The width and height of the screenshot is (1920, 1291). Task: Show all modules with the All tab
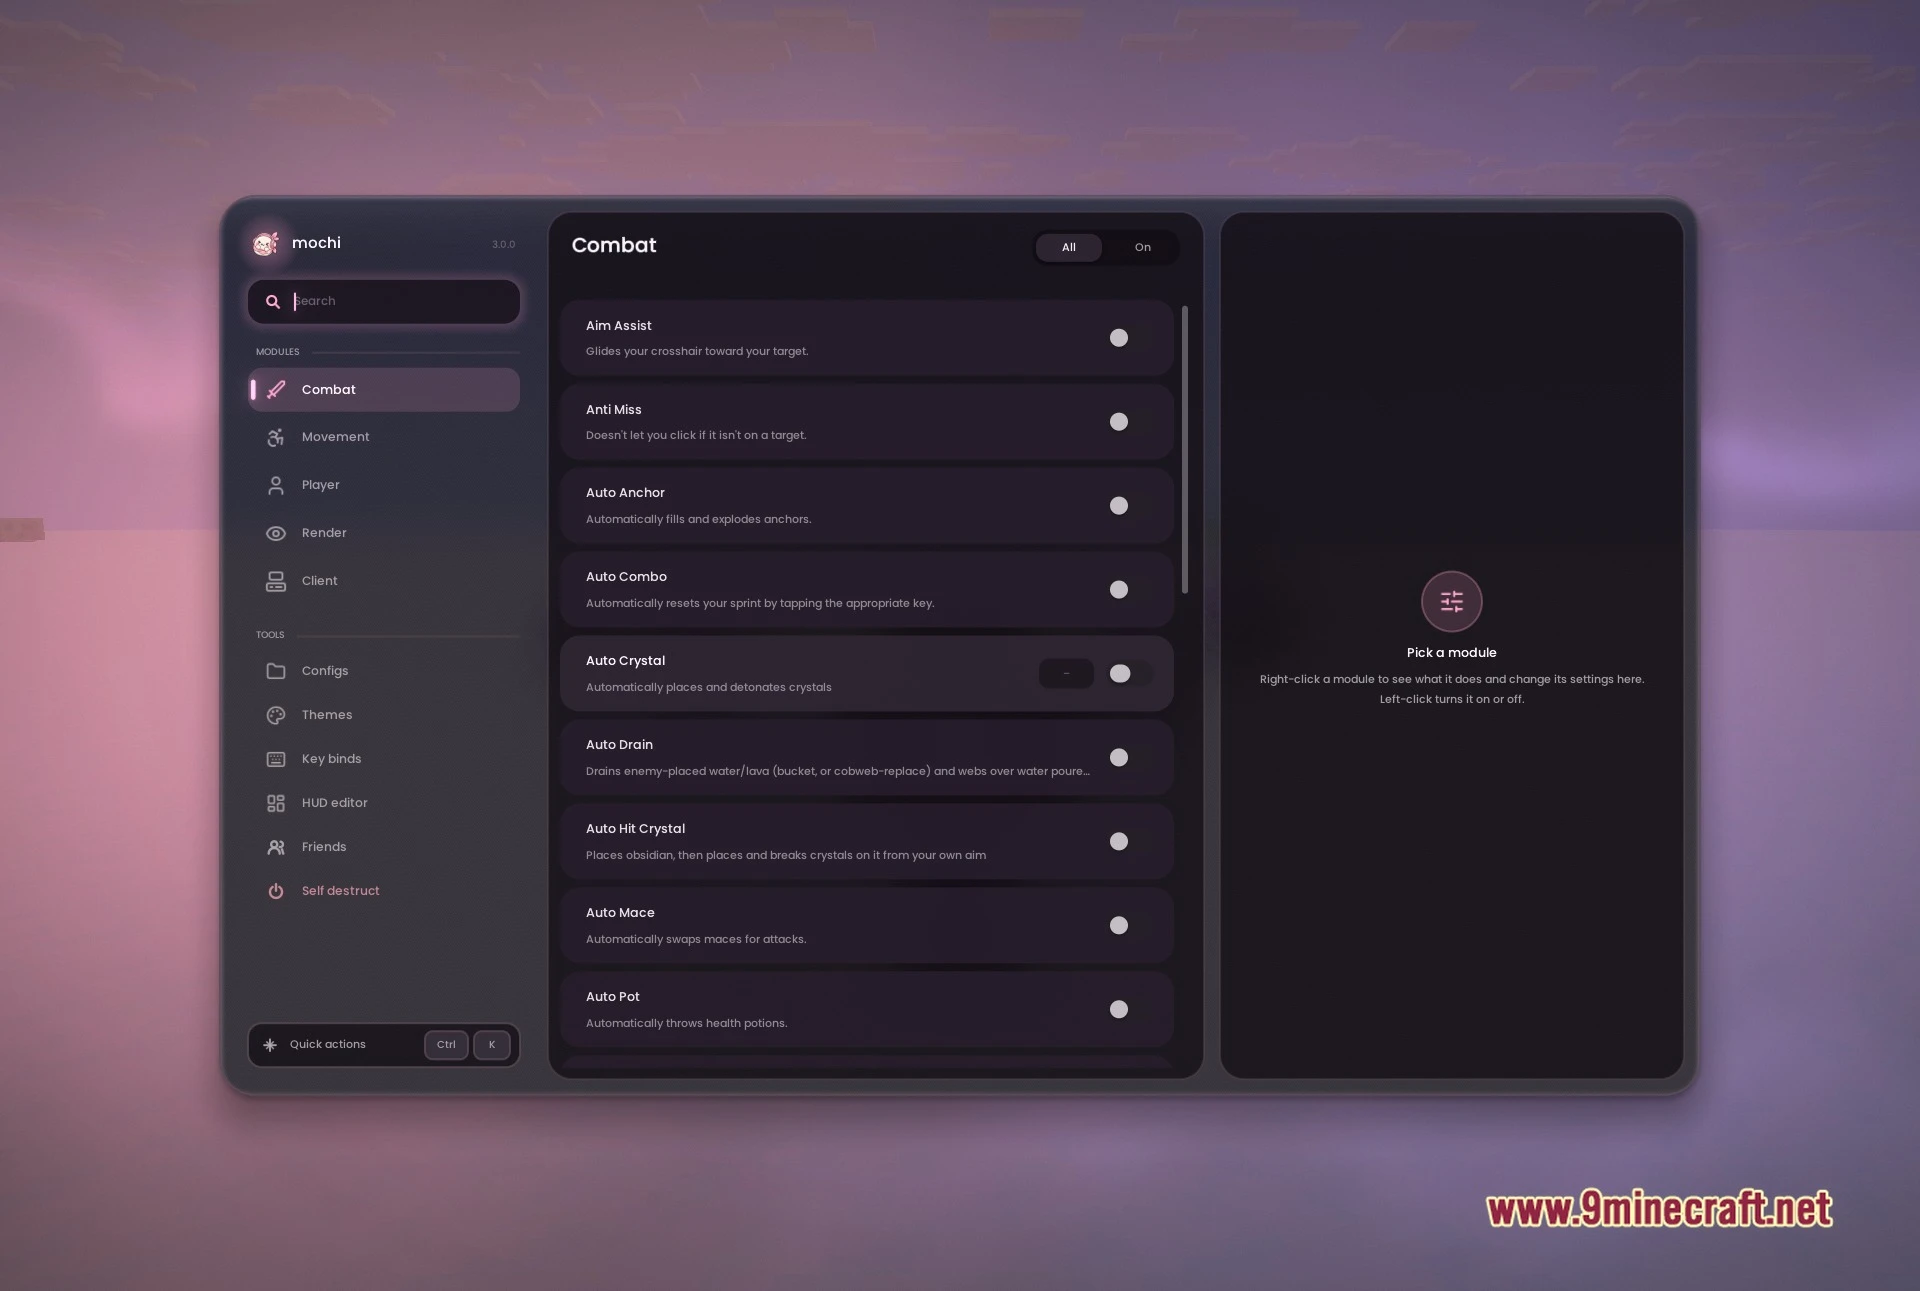[x=1069, y=247]
